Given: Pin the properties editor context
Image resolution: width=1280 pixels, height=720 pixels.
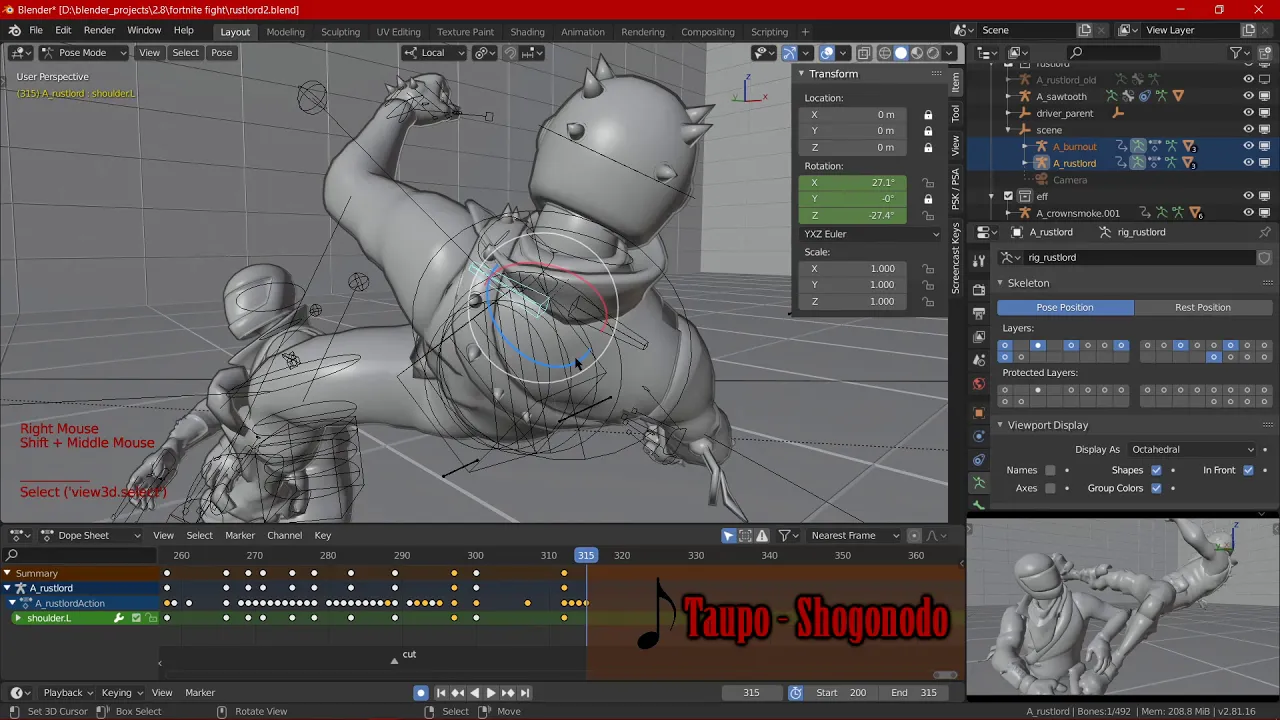Looking at the screenshot, I should point(1264,232).
